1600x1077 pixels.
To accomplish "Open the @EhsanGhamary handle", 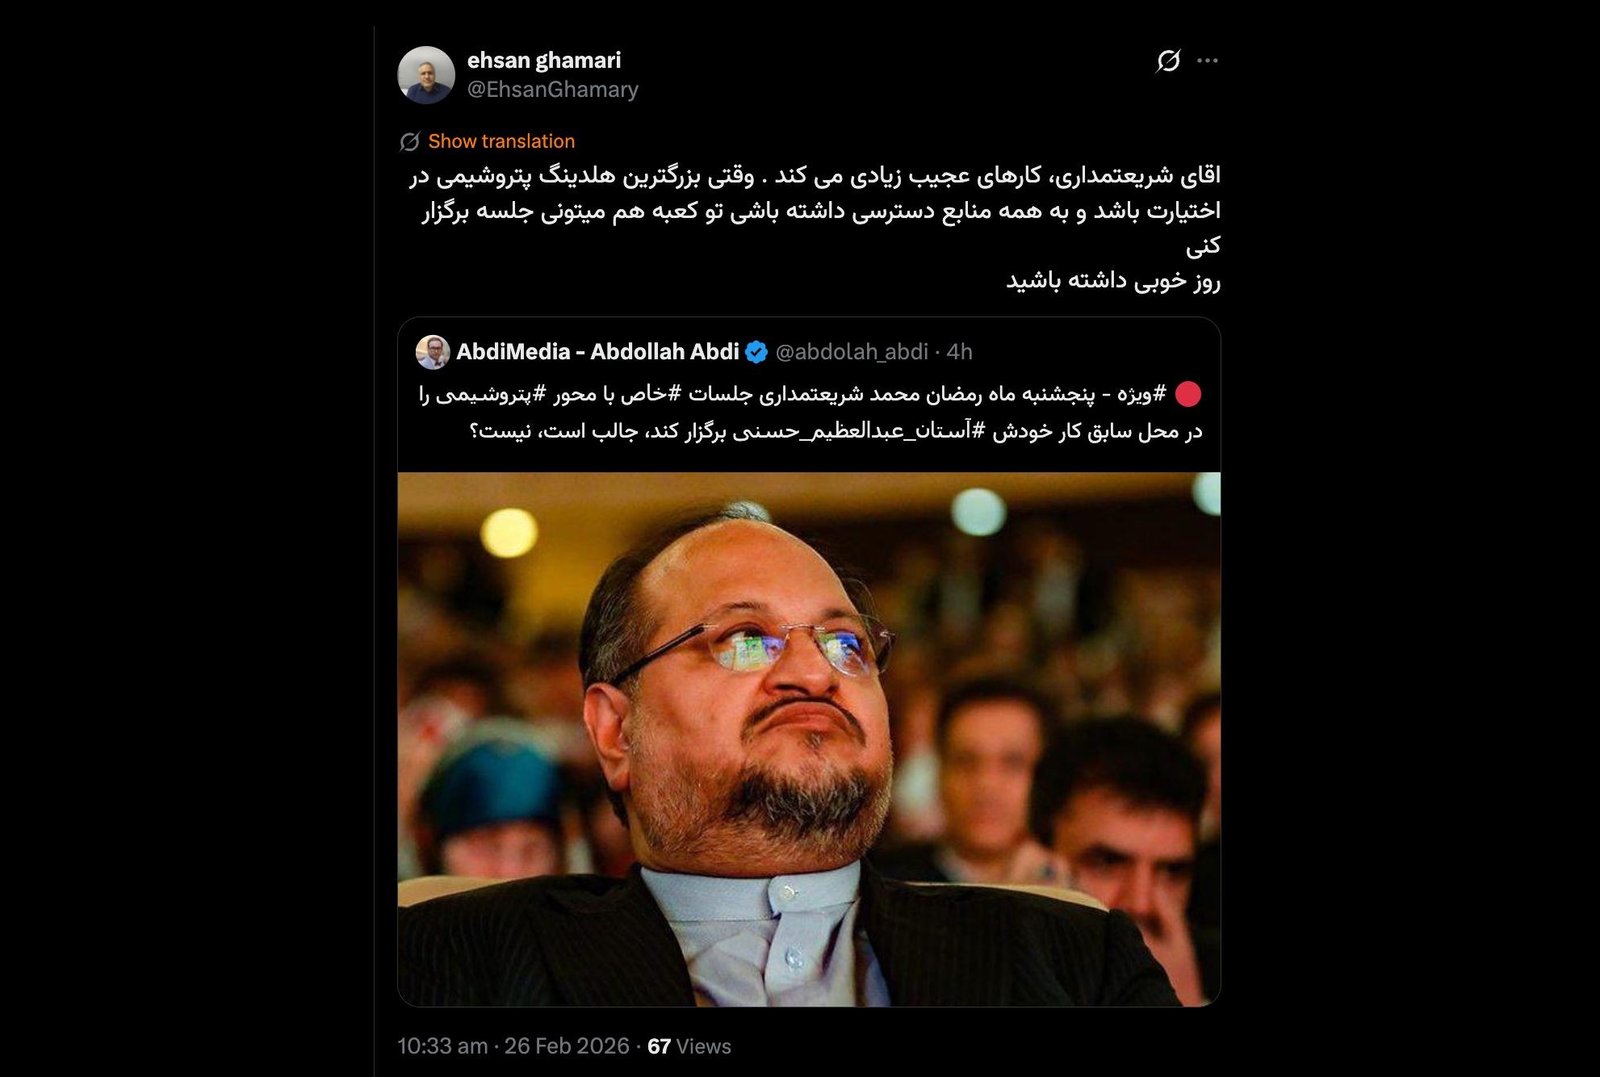I will [552, 90].
